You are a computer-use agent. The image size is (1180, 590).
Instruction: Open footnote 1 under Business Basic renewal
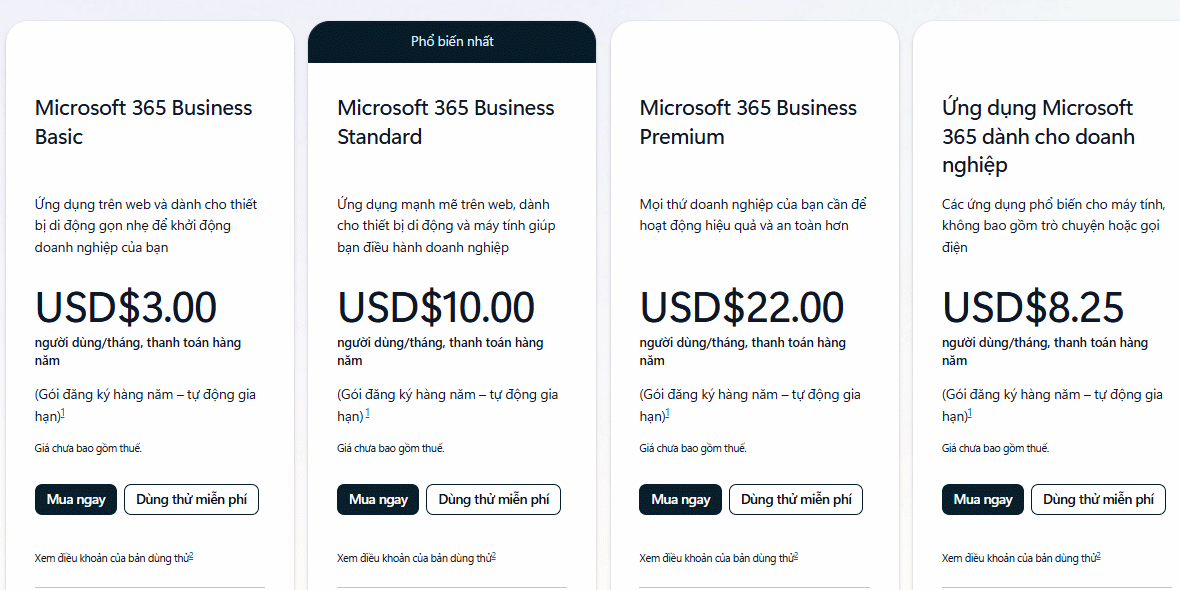pyautogui.click(x=63, y=413)
